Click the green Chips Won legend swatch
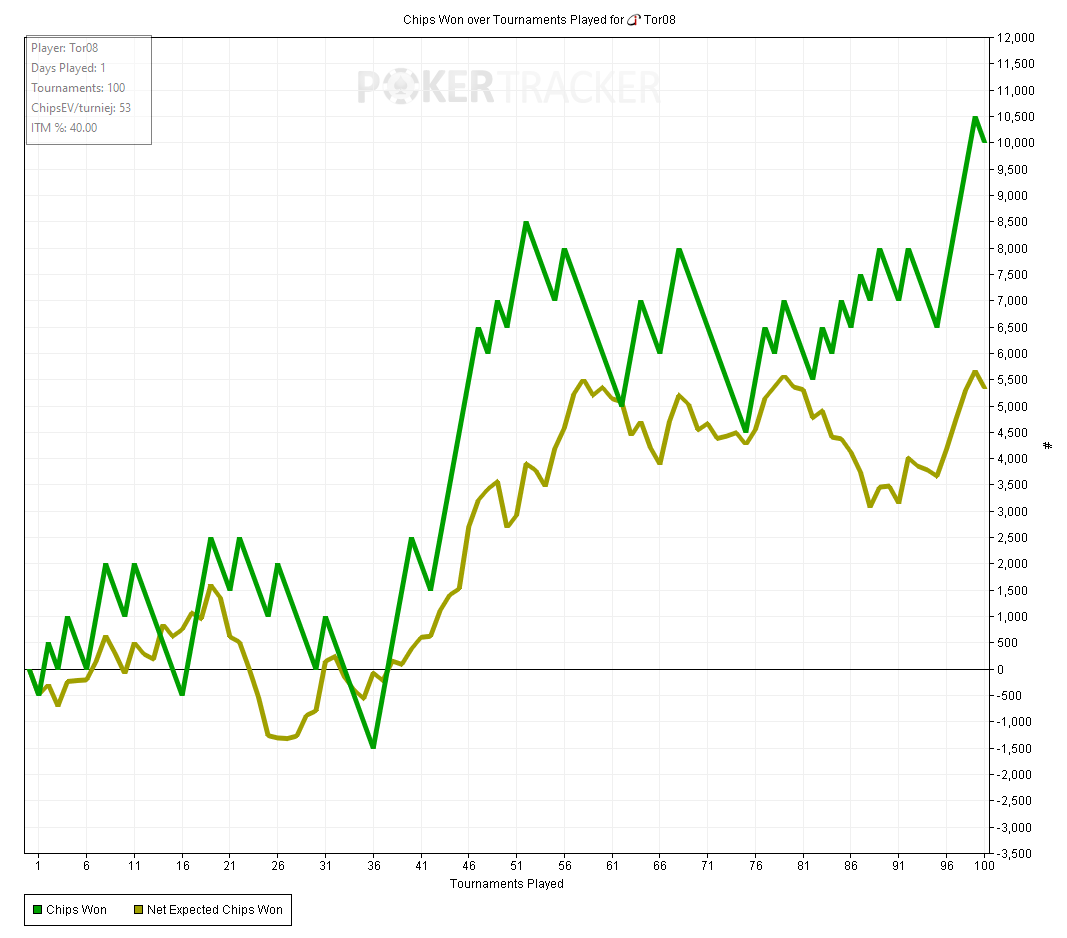1067x938 pixels. [38, 909]
